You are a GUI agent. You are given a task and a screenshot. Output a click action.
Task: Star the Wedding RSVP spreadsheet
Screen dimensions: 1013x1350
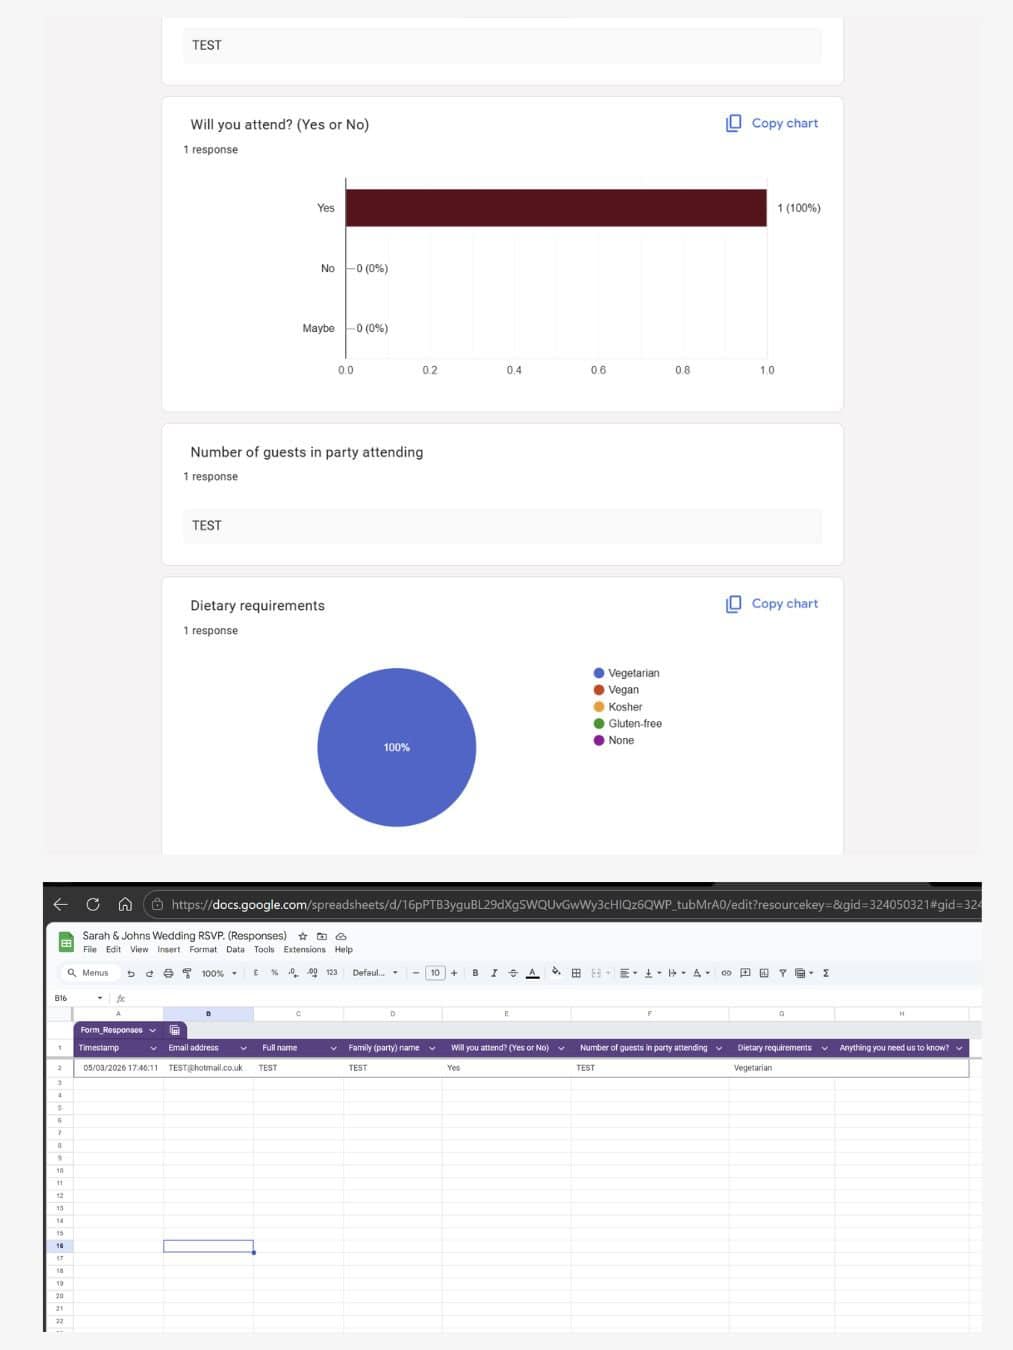click(x=303, y=936)
